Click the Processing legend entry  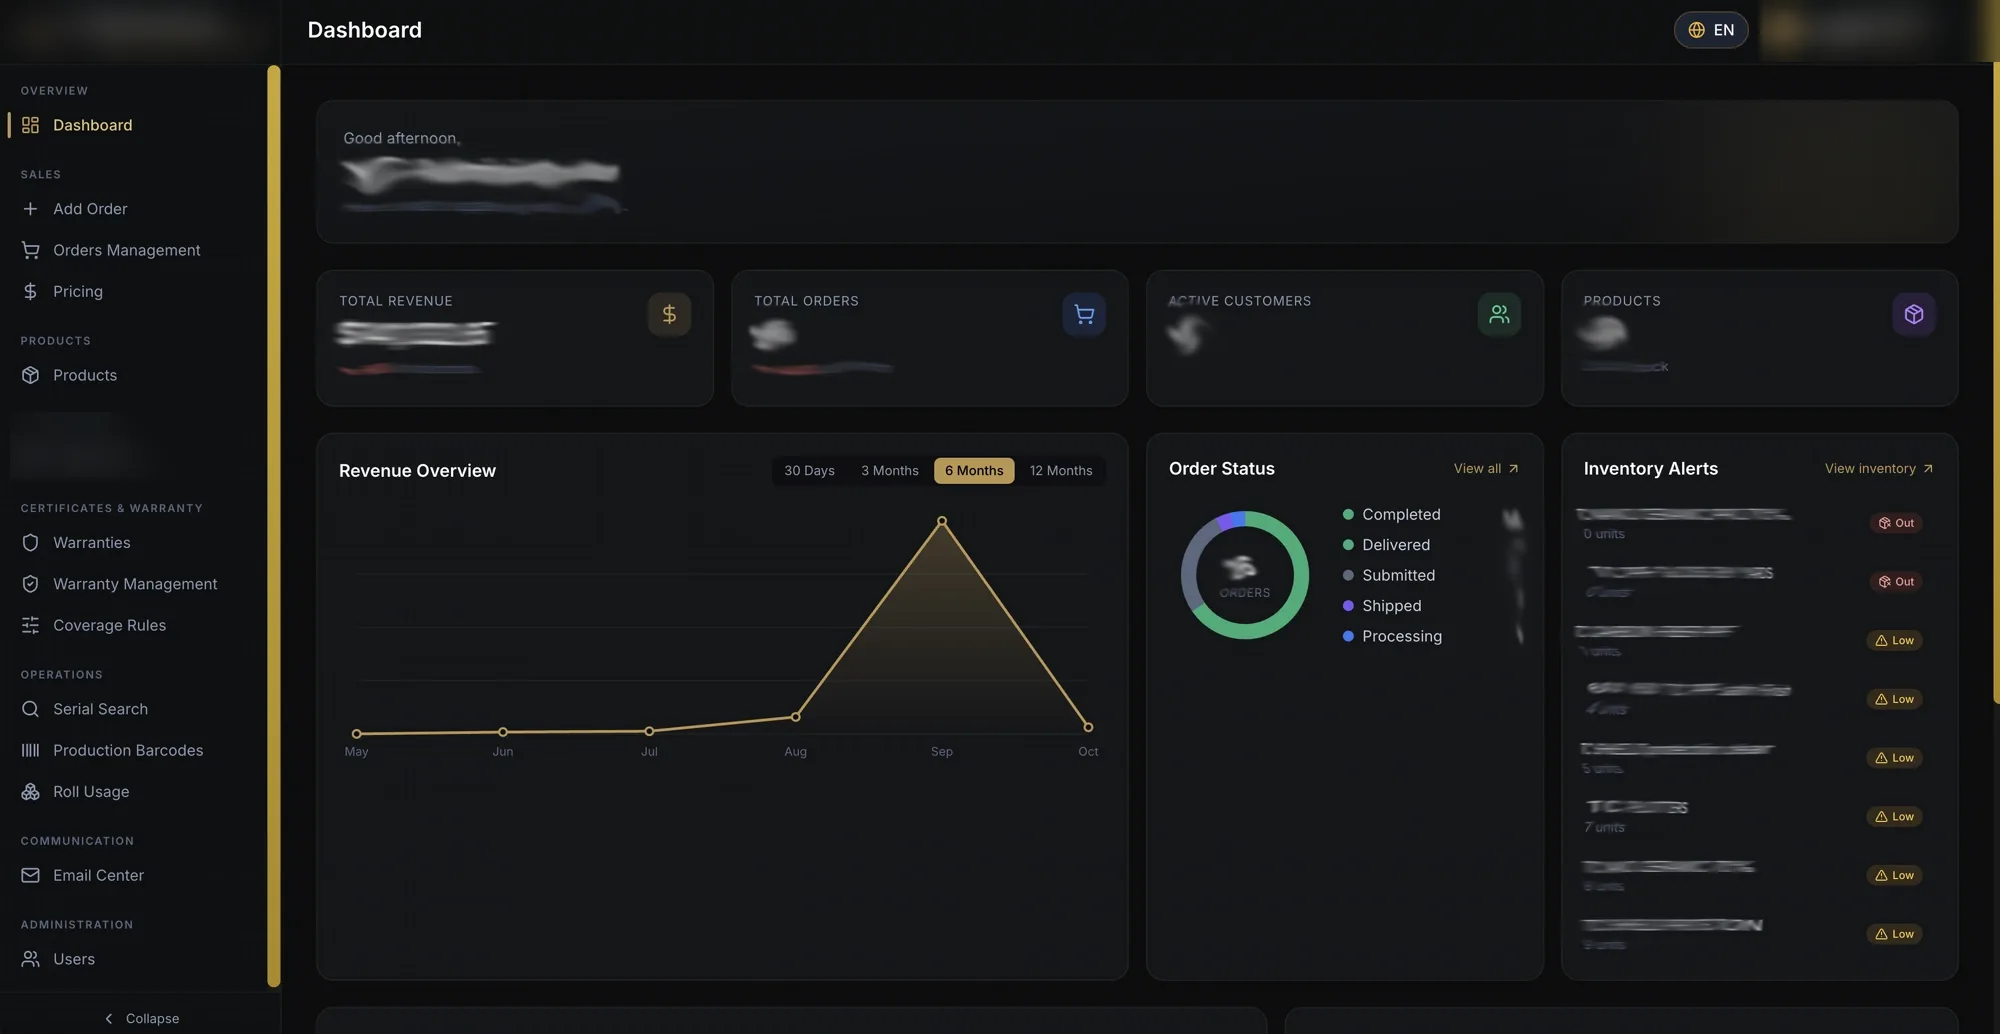point(1392,636)
